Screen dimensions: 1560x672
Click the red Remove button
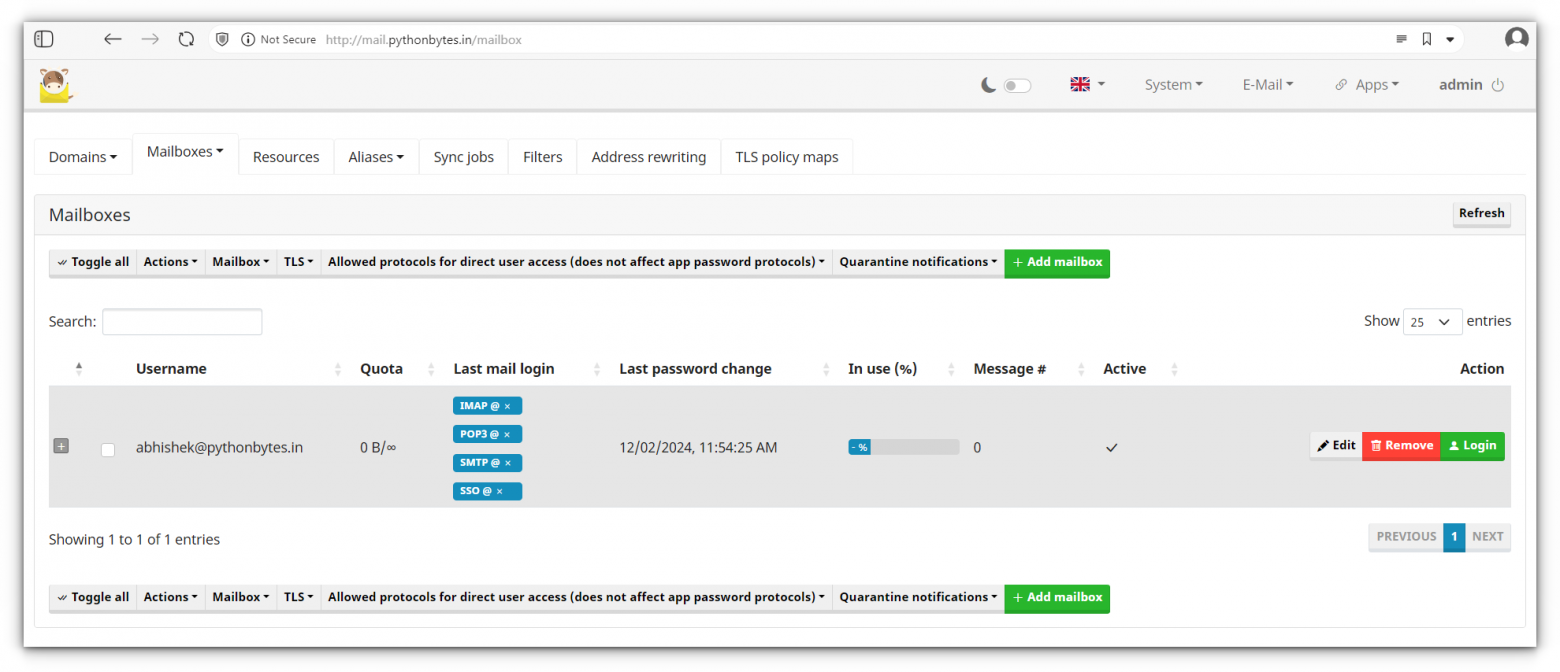1400,446
